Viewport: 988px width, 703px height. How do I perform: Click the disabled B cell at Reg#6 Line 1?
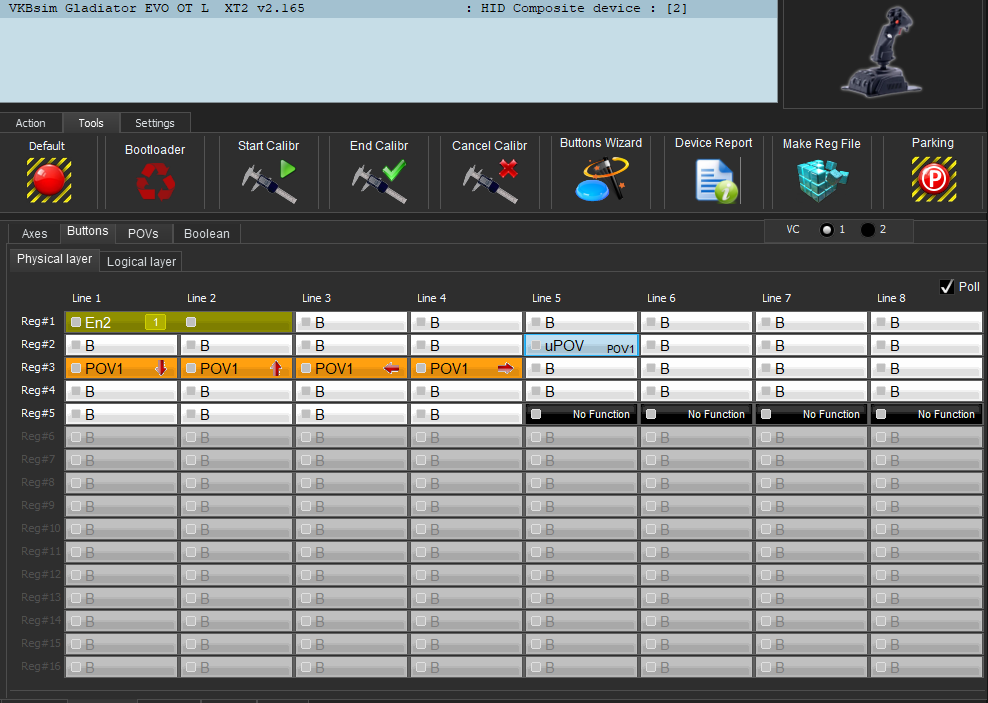coord(121,437)
